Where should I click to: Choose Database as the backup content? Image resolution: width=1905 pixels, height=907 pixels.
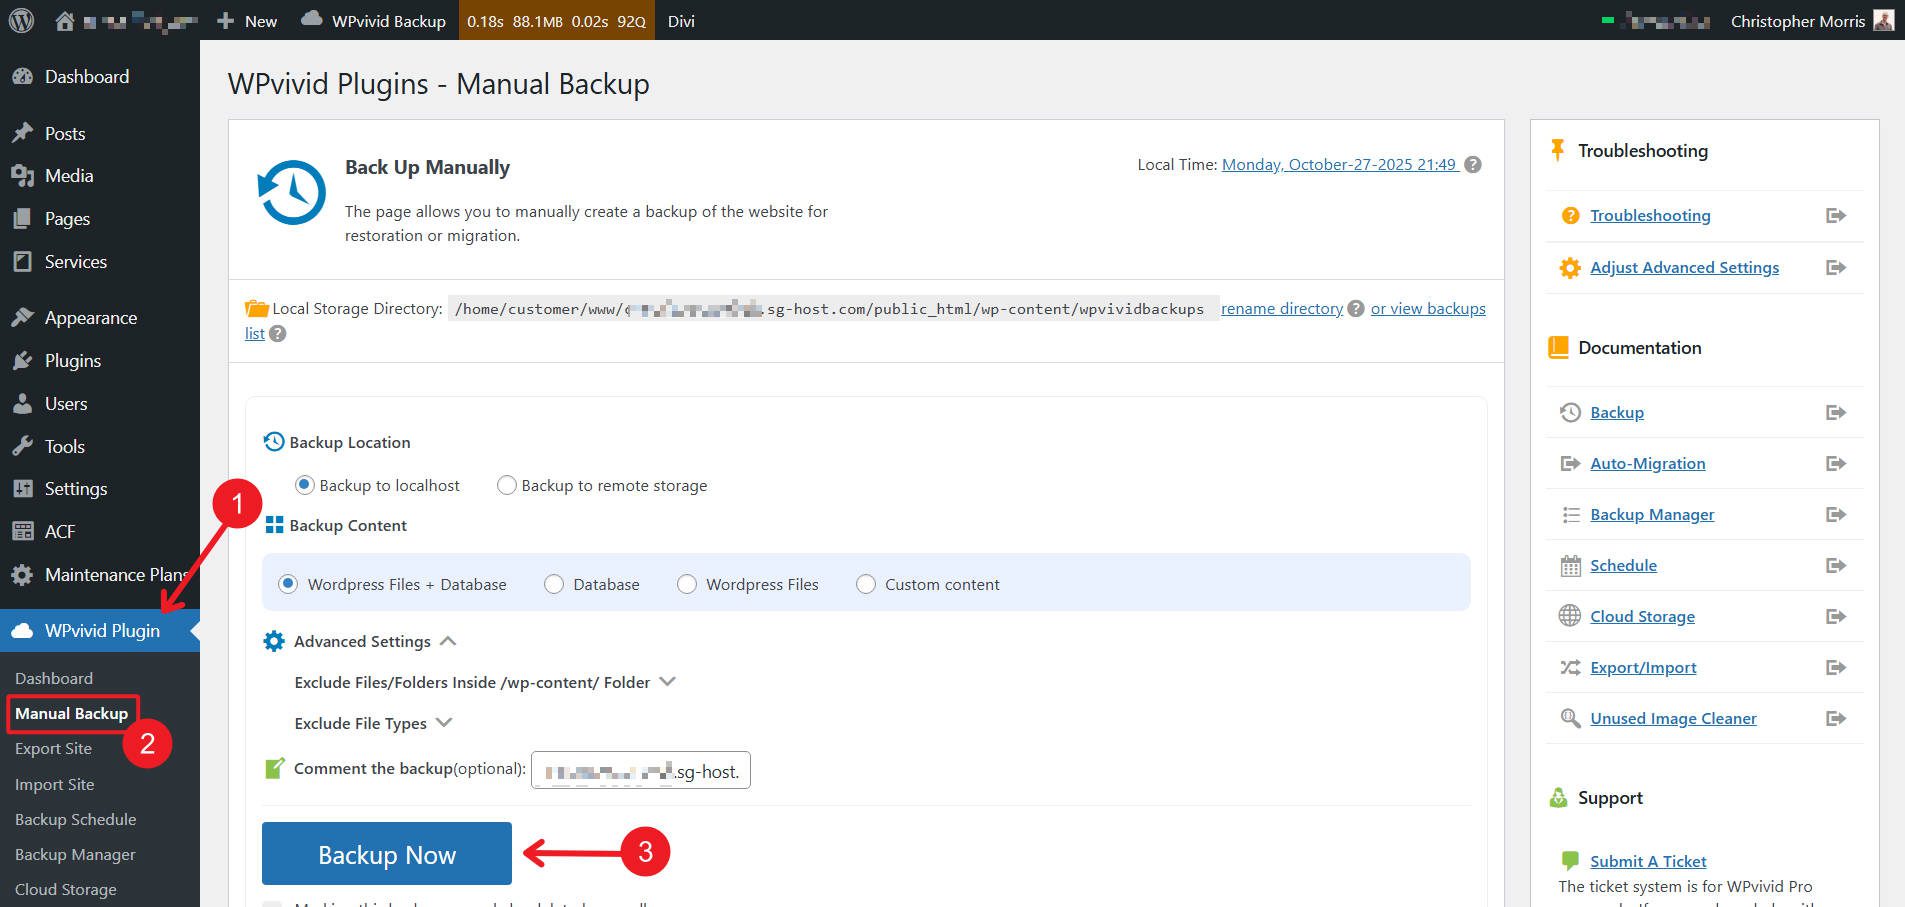pos(553,584)
